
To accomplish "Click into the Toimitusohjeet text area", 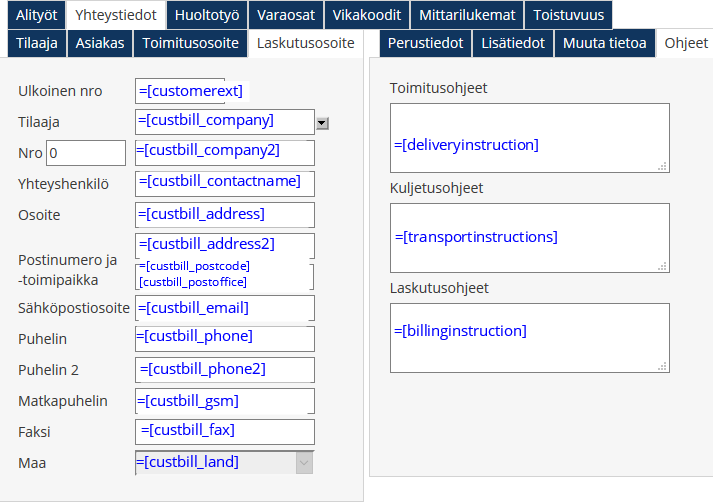I will click(x=528, y=138).
